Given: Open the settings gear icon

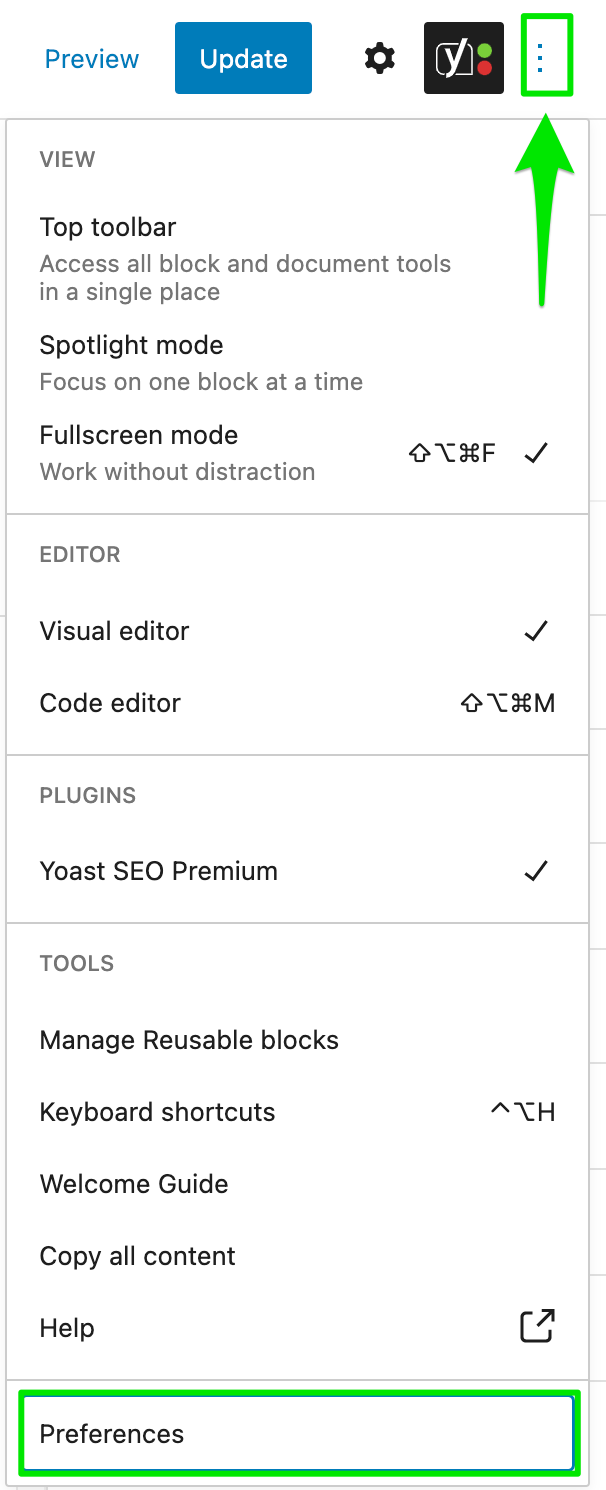Looking at the screenshot, I should tap(379, 58).
